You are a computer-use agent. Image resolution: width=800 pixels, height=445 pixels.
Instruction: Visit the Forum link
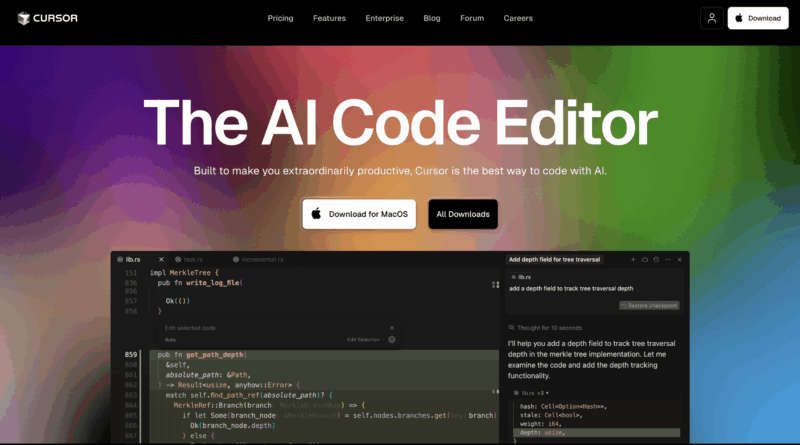[472, 18]
